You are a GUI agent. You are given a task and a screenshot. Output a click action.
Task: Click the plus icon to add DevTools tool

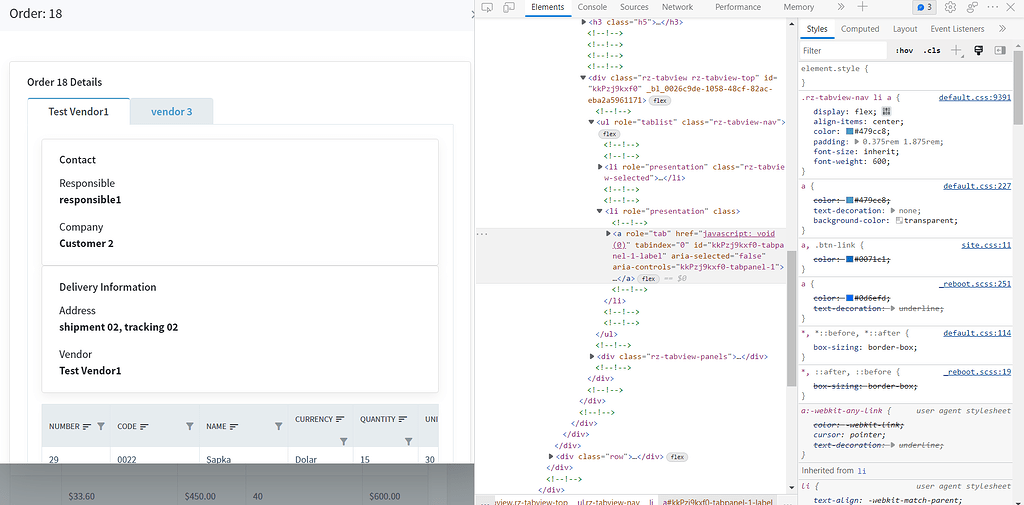click(862, 7)
